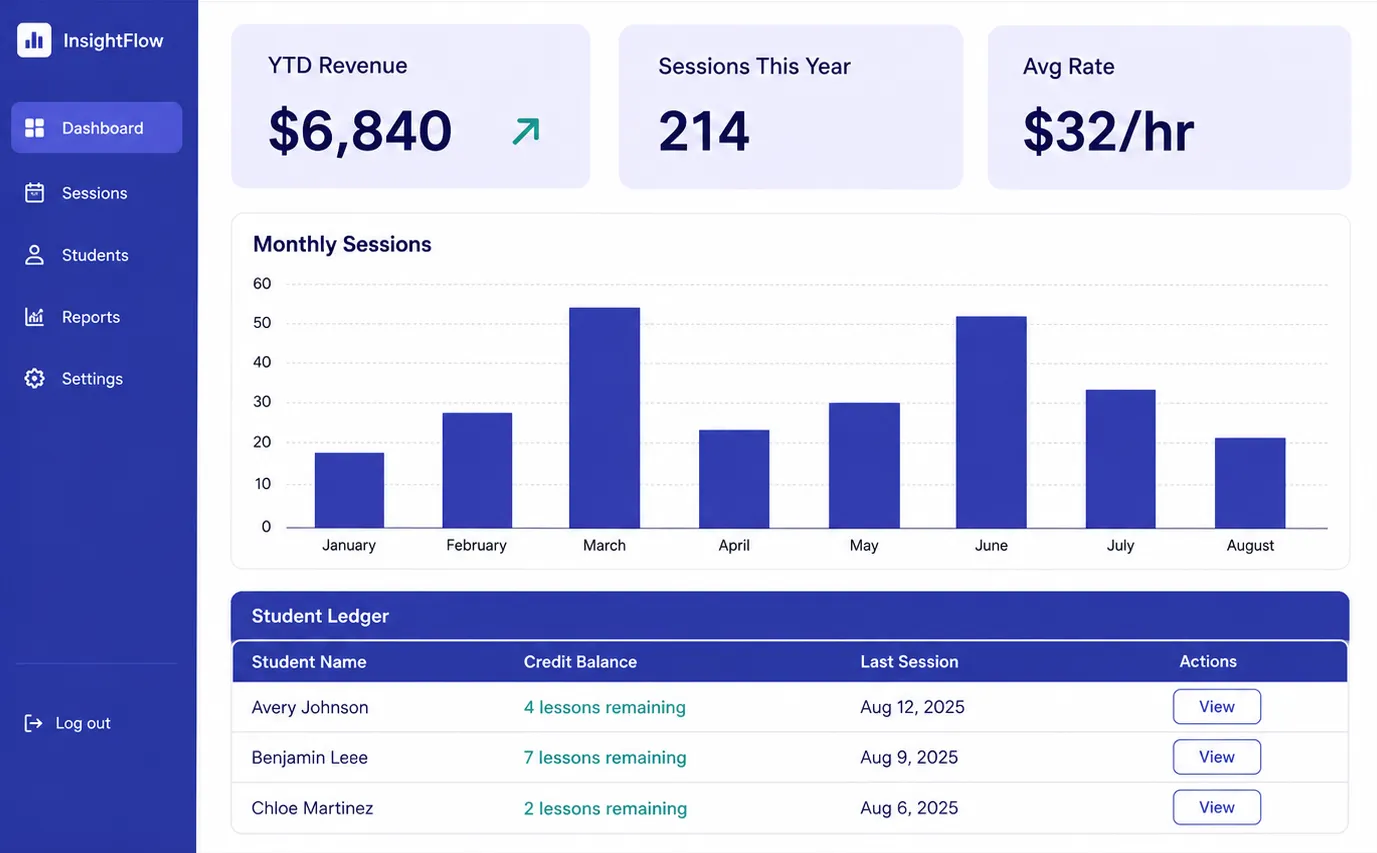1377x853 pixels.
Task: Click the January label on the chart axis
Action: tap(349, 546)
